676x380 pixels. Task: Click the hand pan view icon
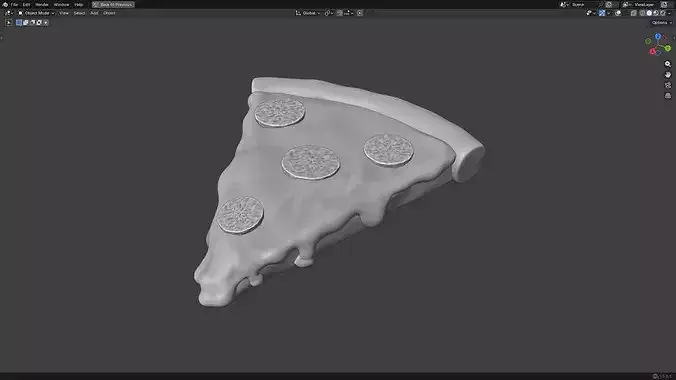point(668,75)
